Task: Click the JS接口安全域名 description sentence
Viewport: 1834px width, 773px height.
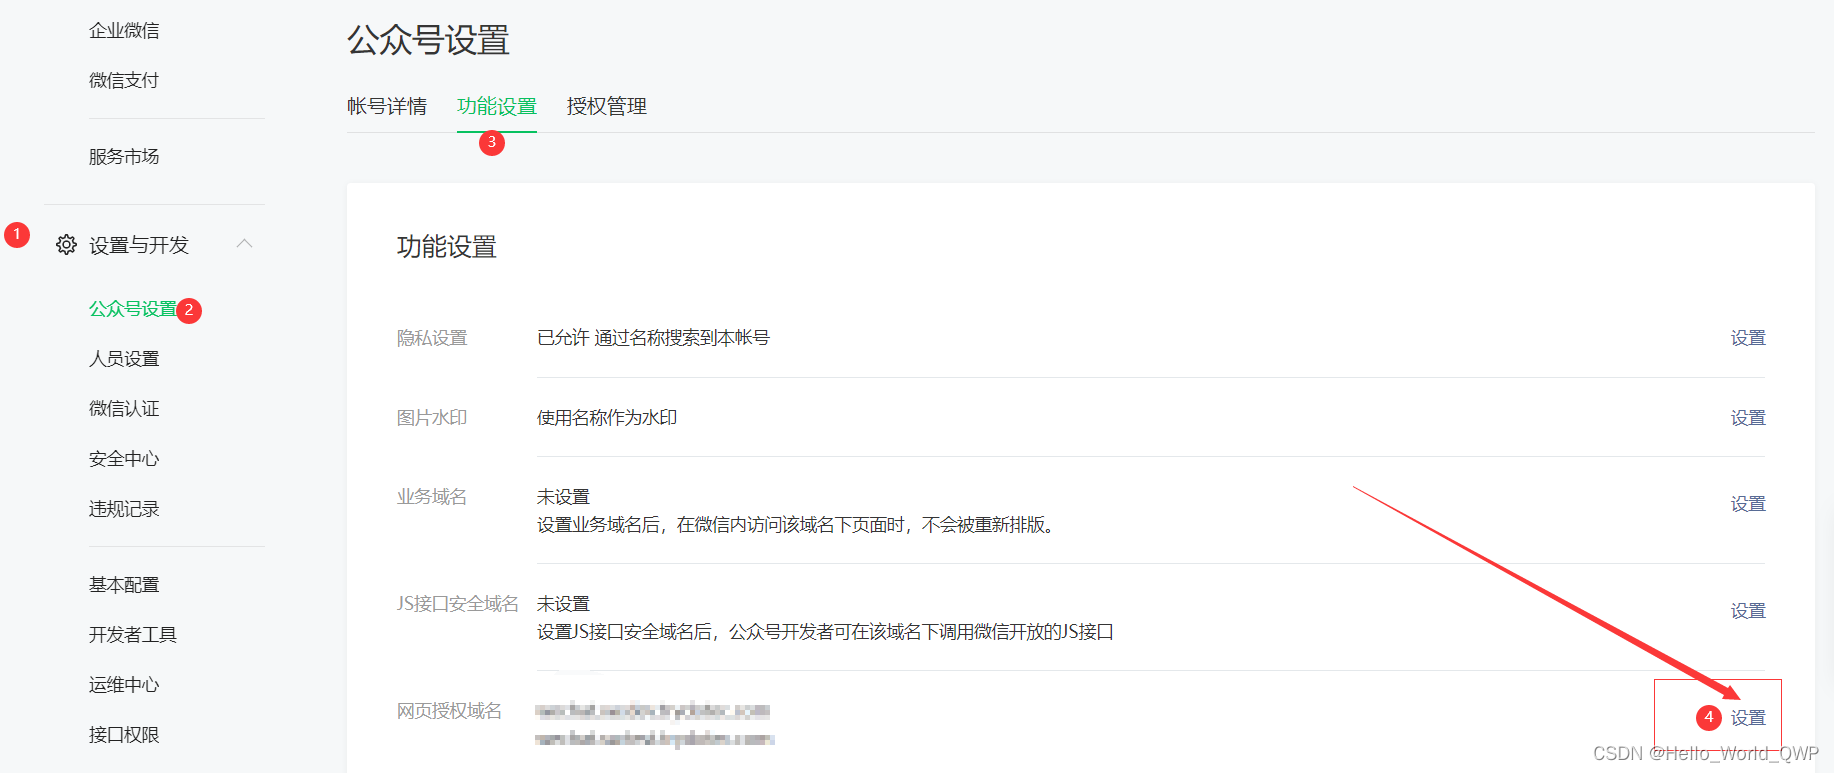Action: pos(825,632)
